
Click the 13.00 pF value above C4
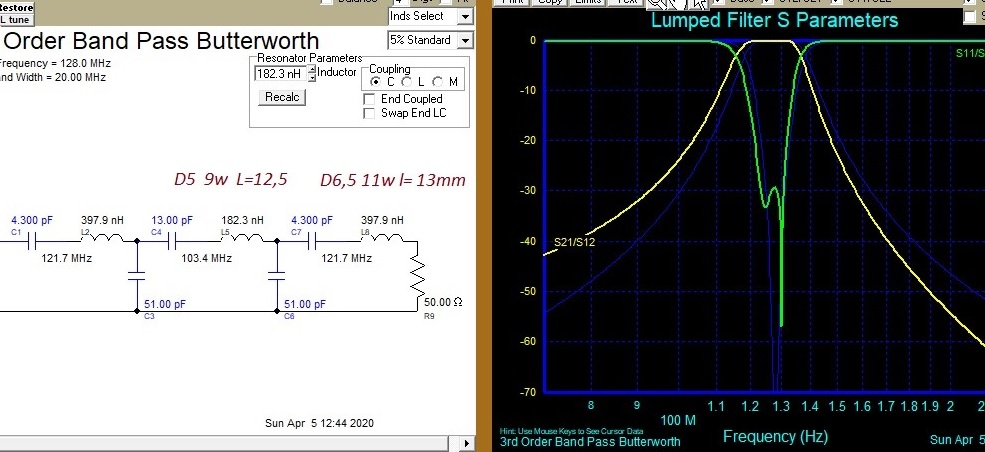click(172, 220)
